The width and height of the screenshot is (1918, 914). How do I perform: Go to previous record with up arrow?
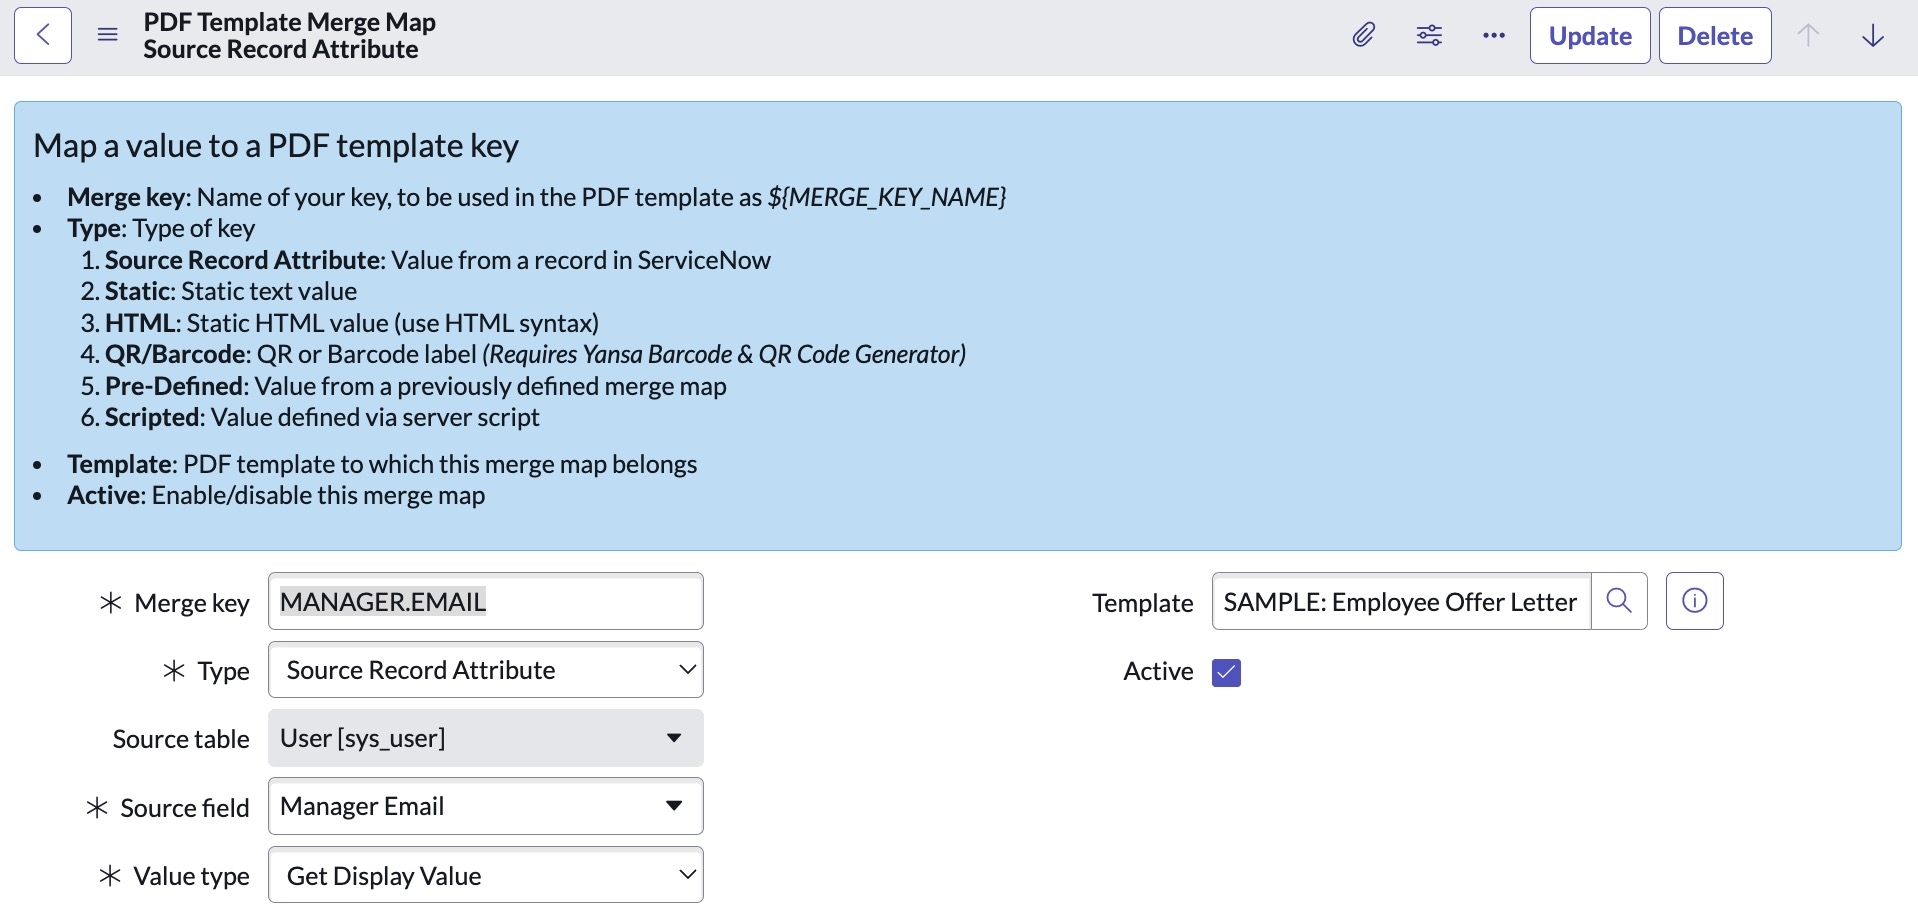pyautogui.click(x=1808, y=36)
